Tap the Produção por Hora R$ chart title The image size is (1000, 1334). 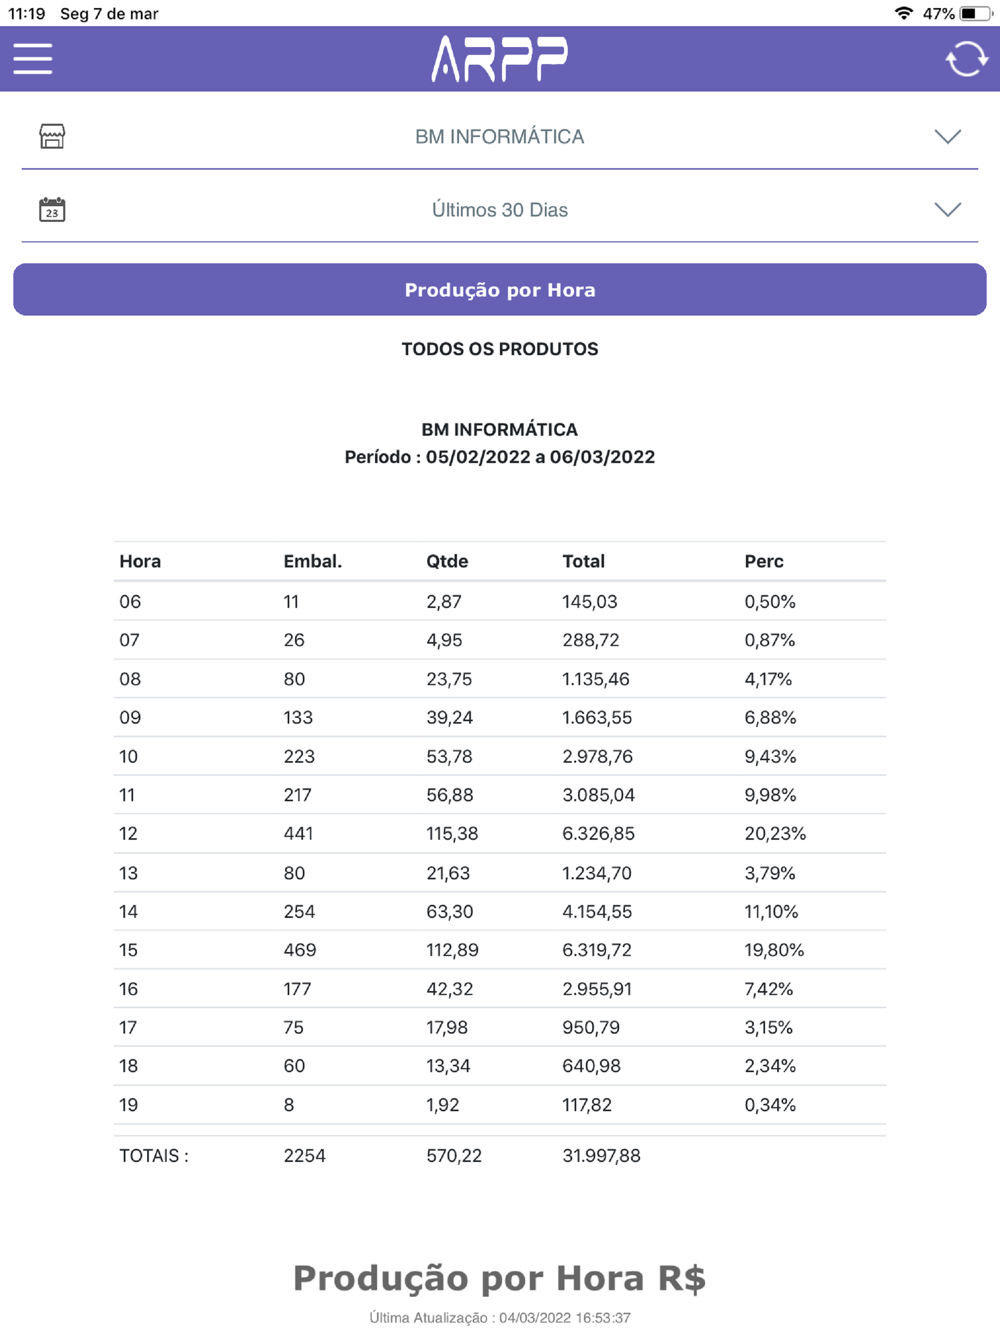499,1278
